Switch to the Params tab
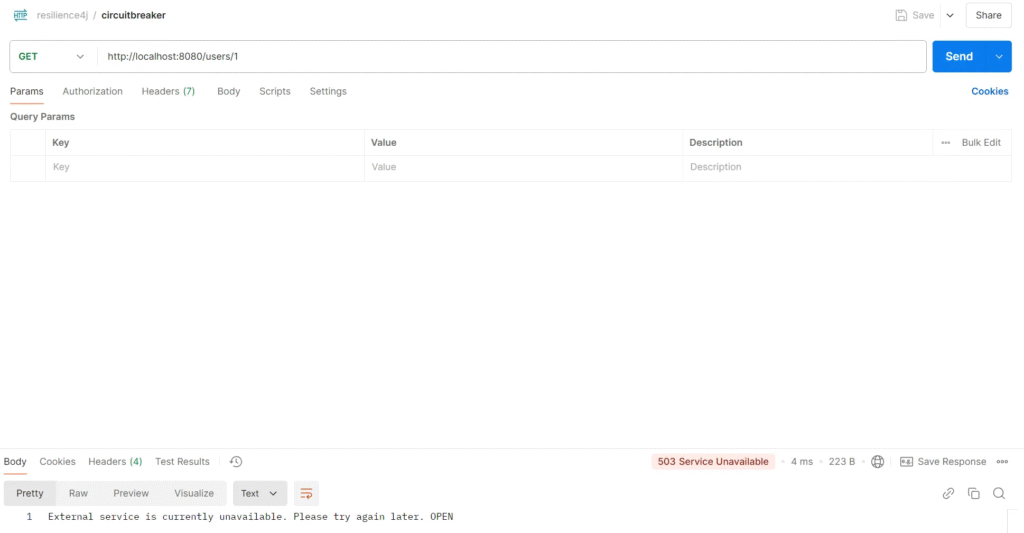This screenshot has width=1024, height=533. point(27,91)
